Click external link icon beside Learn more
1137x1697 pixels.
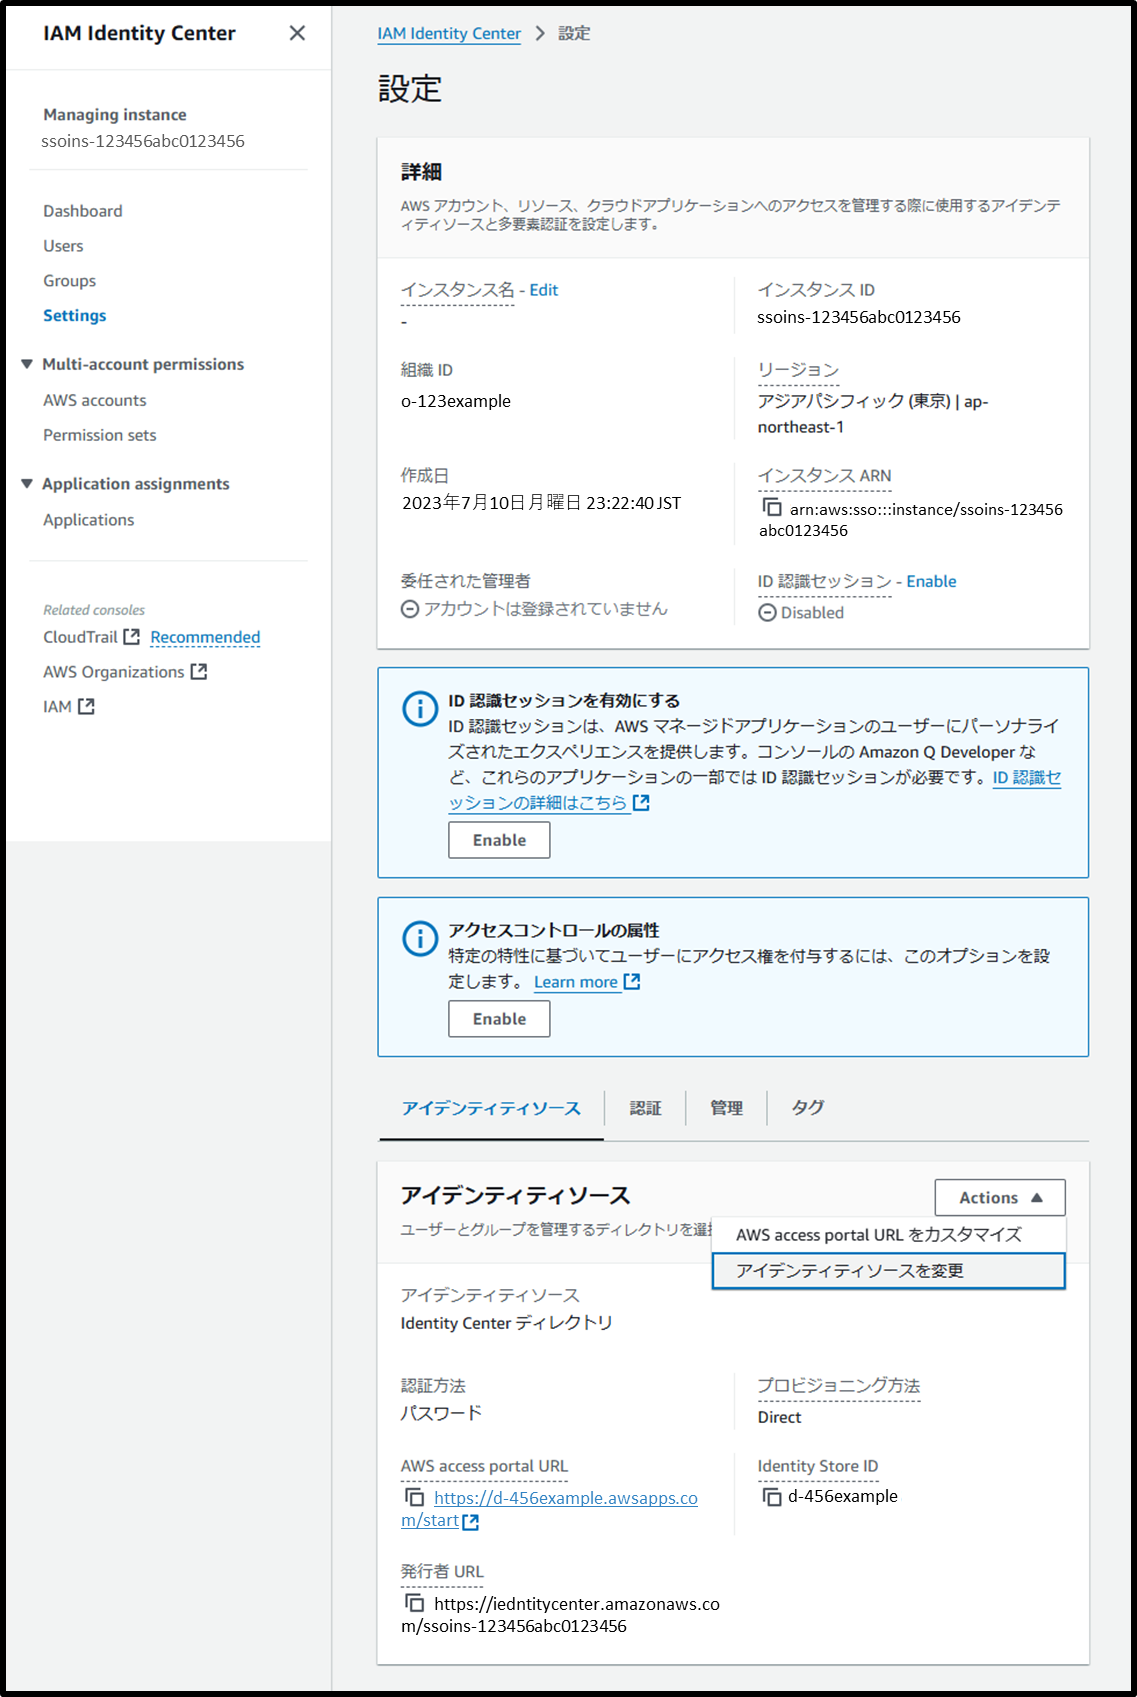pyautogui.click(x=632, y=982)
